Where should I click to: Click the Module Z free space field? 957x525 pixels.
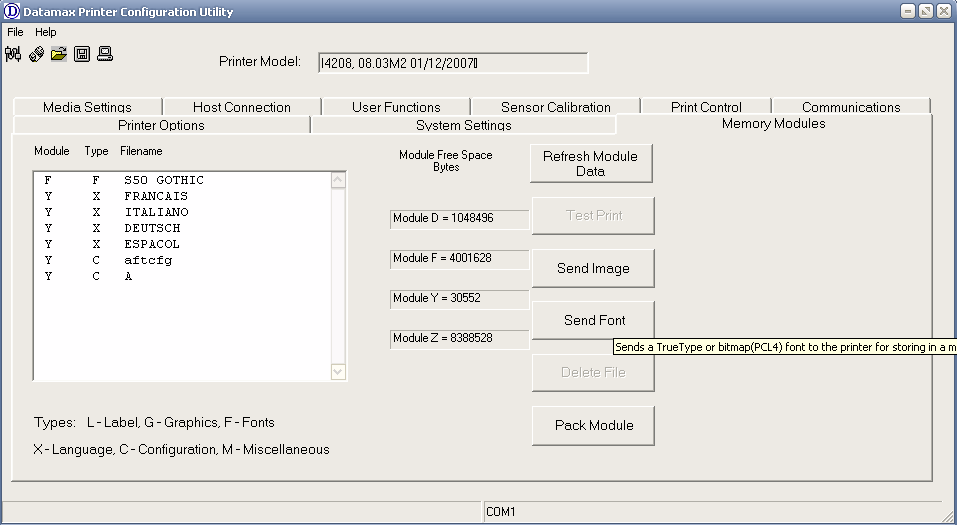click(460, 339)
